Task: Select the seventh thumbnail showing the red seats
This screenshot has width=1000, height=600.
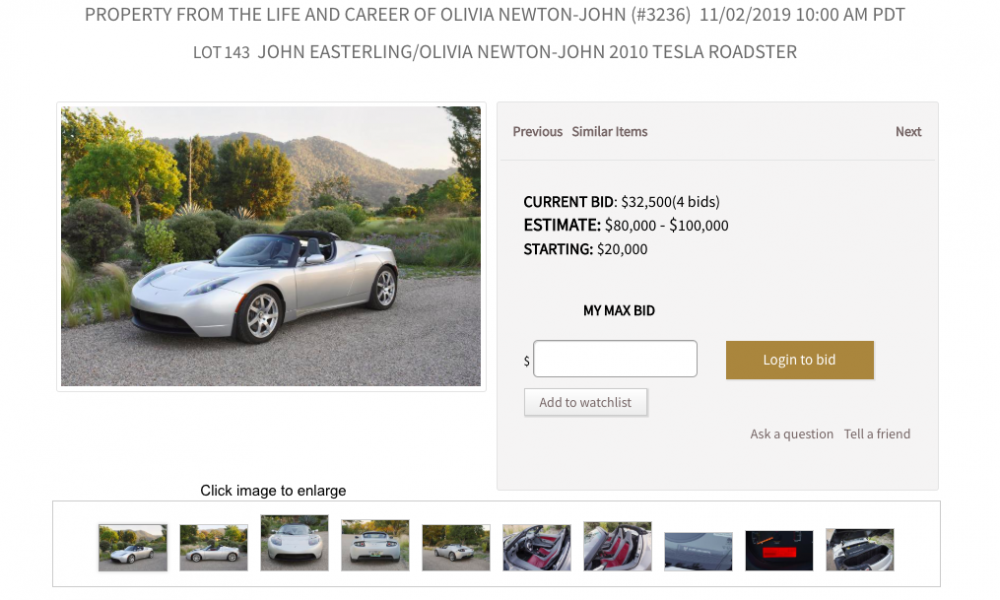Action: click(617, 546)
